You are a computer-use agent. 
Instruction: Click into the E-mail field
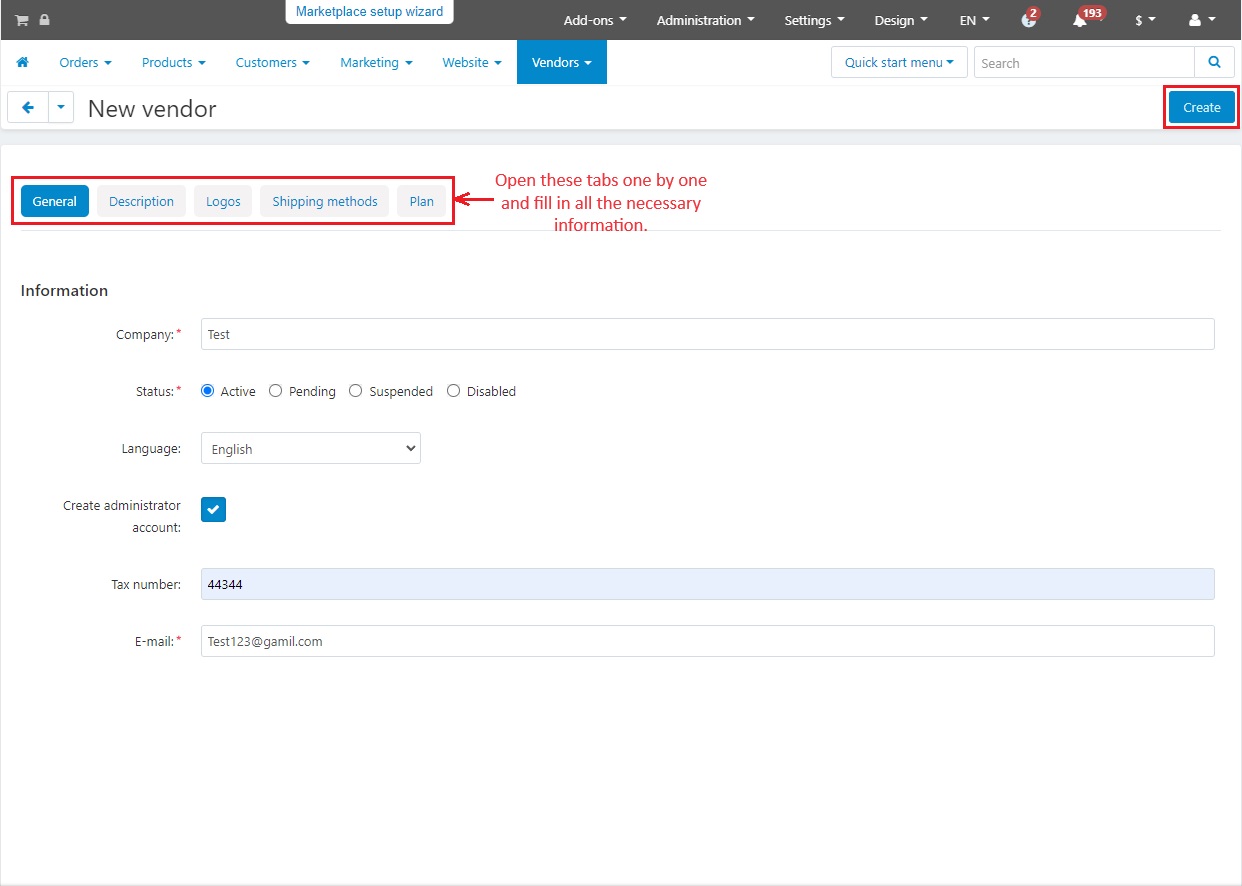(708, 641)
